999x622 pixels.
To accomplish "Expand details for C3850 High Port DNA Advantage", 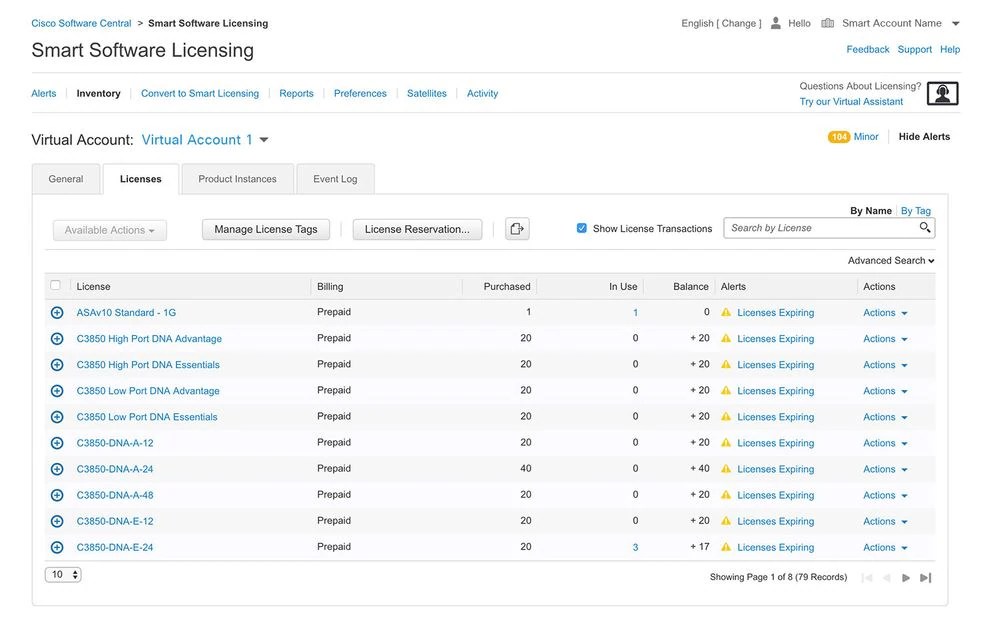I will click(57, 338).
